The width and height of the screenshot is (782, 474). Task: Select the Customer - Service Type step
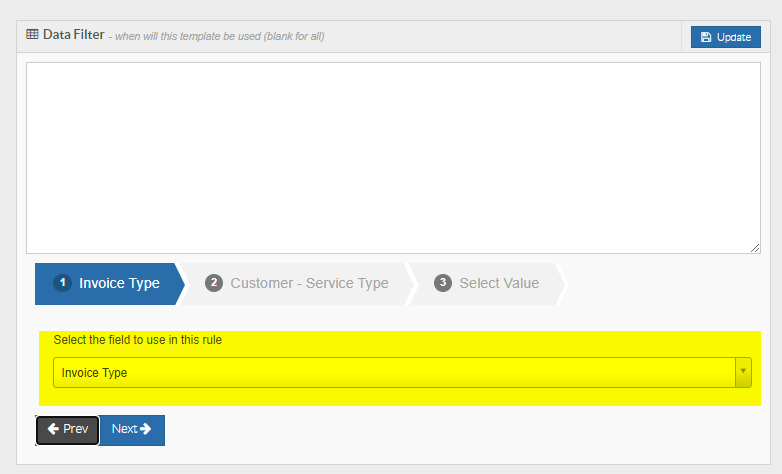tap(297, 283)
